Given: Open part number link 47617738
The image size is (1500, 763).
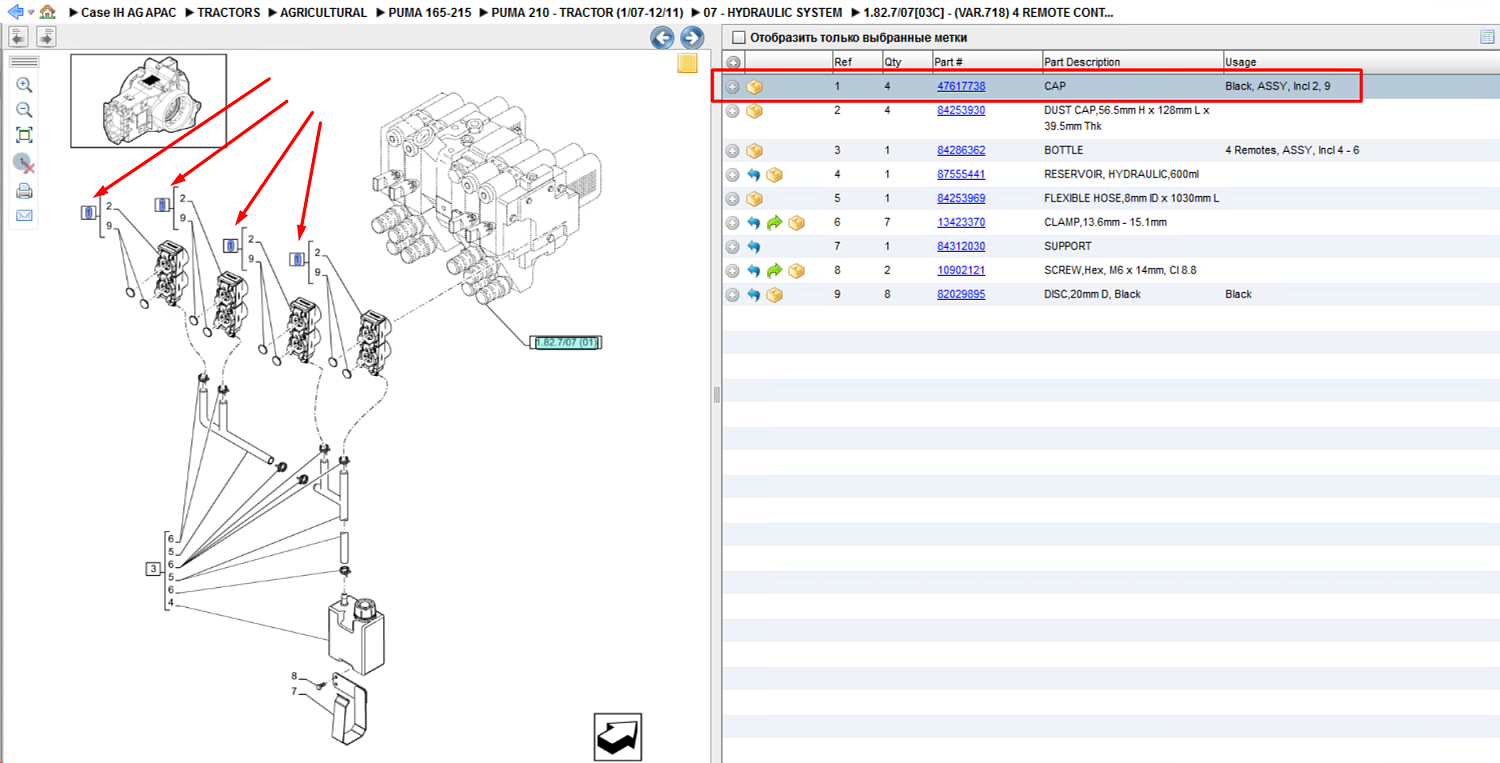Looking at the screenshot, I should [961, 86].
